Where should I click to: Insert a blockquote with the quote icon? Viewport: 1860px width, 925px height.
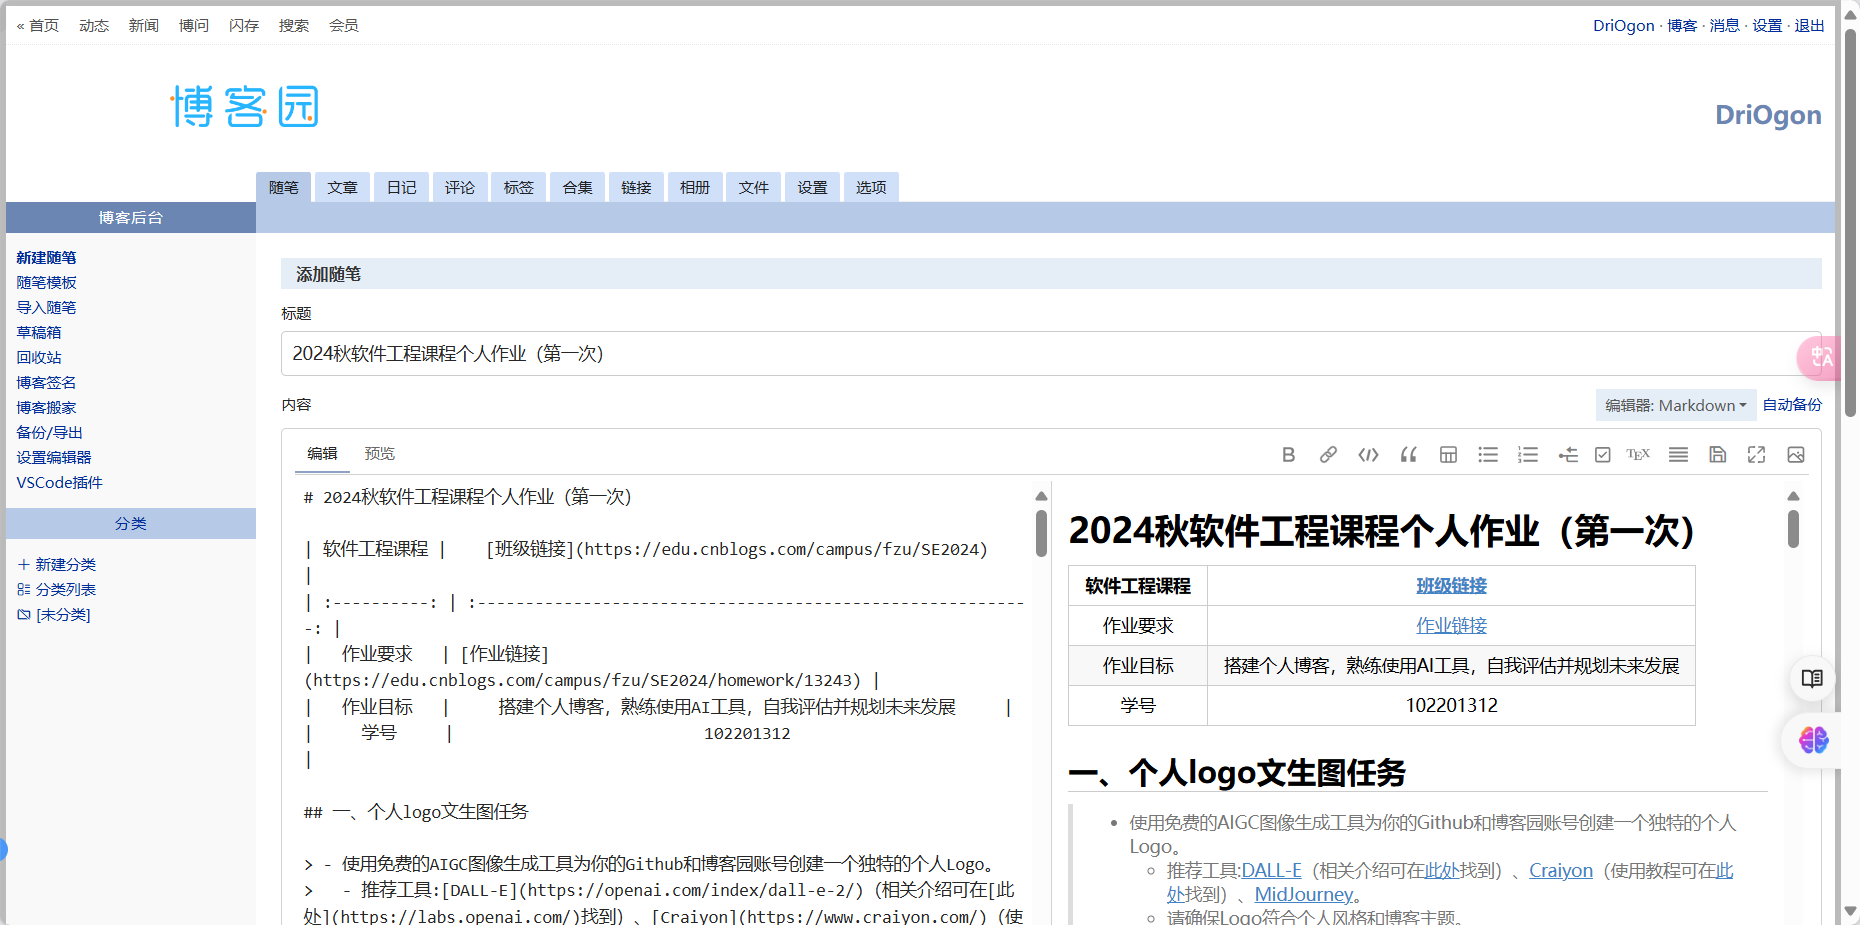(x=1408, y=455)
